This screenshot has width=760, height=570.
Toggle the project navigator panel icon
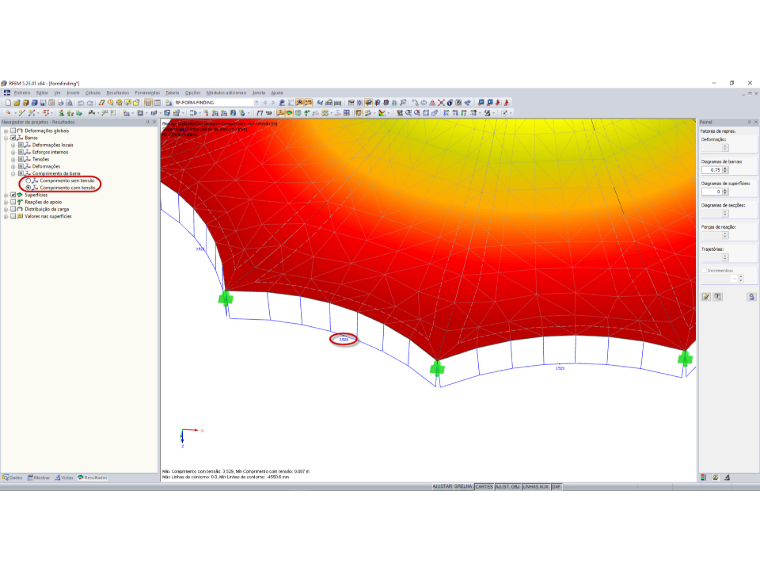tap(148, 103)
